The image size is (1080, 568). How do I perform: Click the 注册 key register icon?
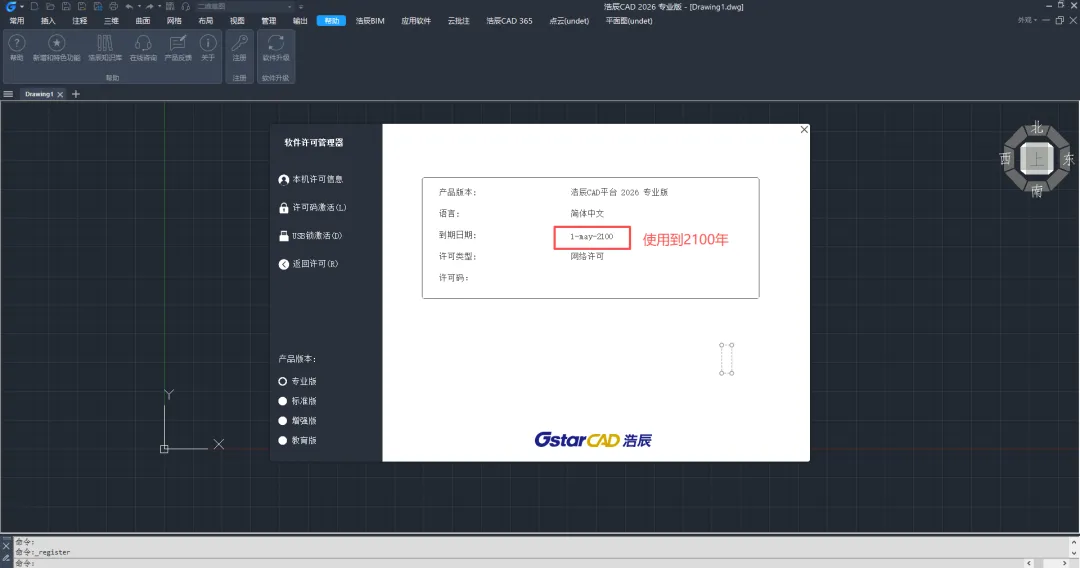239,48
